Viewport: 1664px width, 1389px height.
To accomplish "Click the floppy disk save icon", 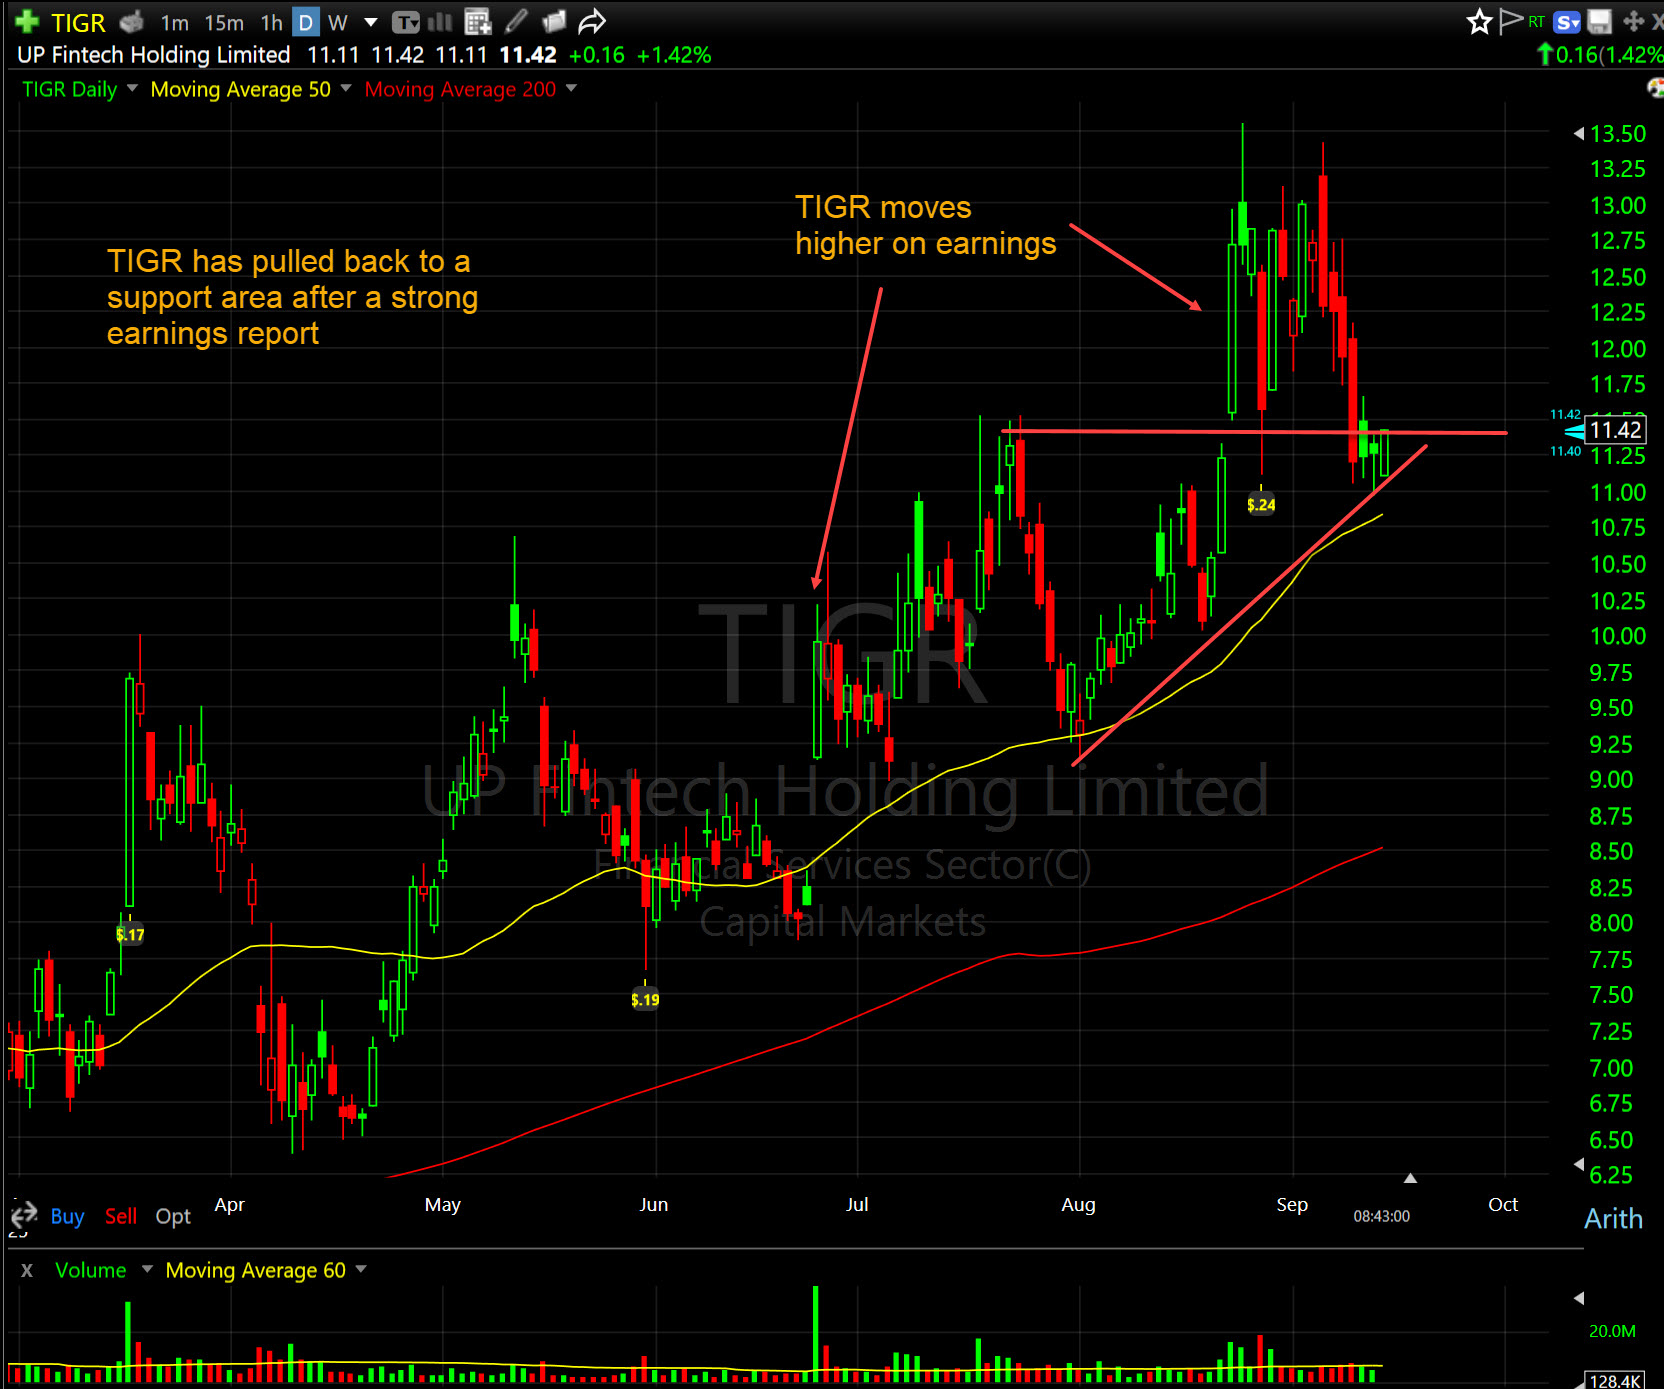I will pyautogui.click(x=1600, y=21).
